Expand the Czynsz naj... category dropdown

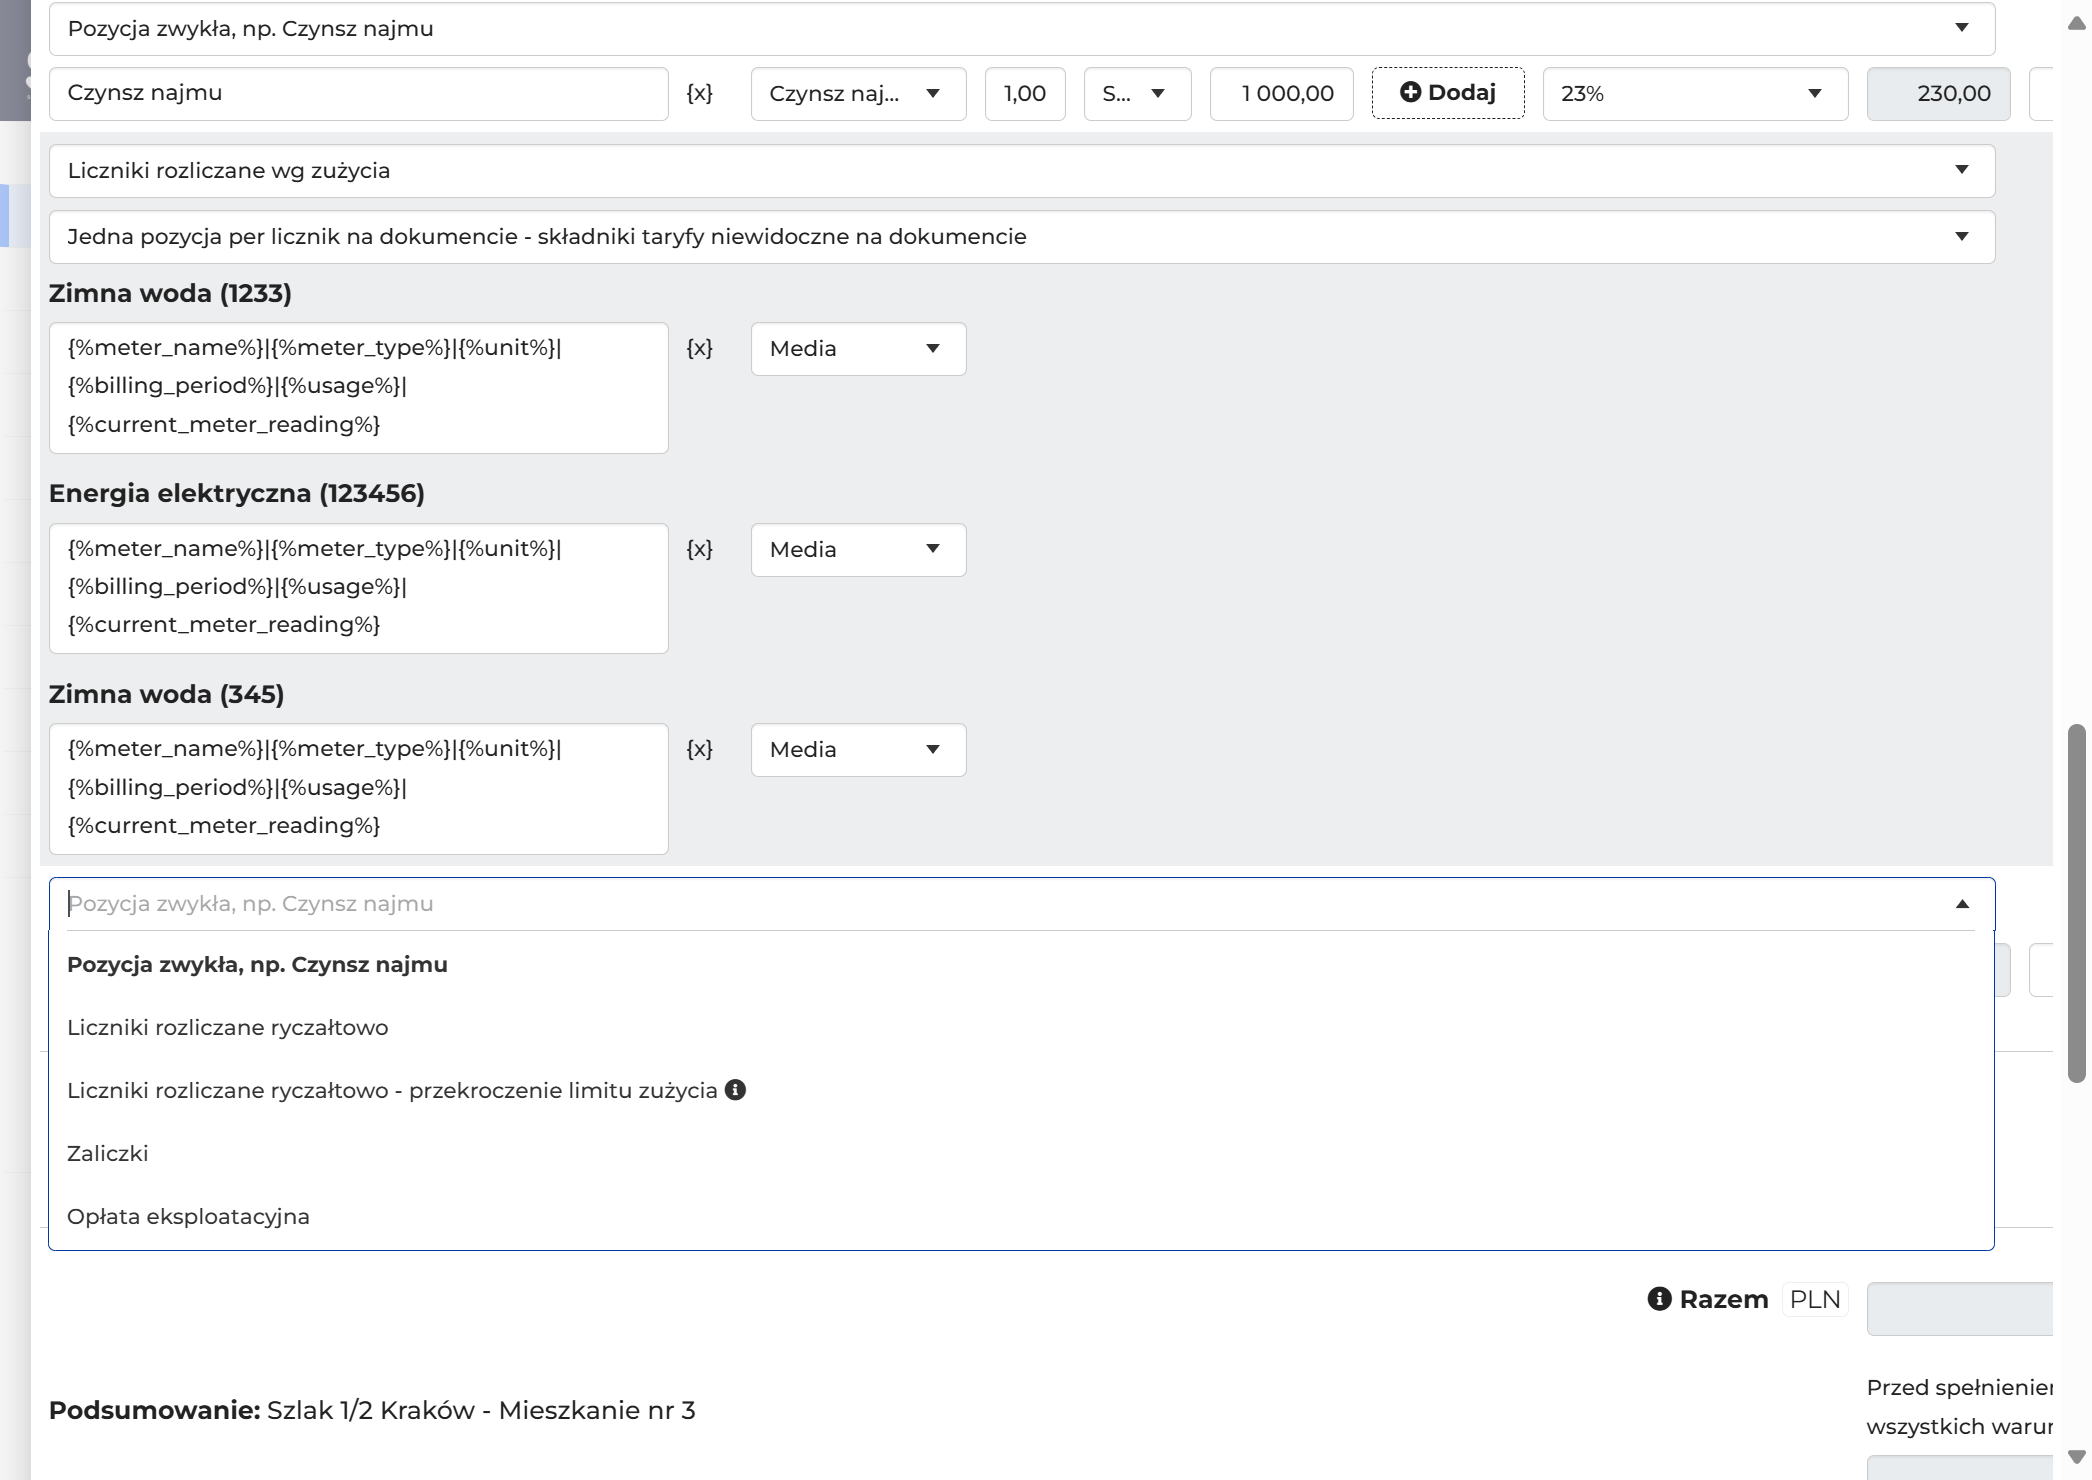coord(858,94)
